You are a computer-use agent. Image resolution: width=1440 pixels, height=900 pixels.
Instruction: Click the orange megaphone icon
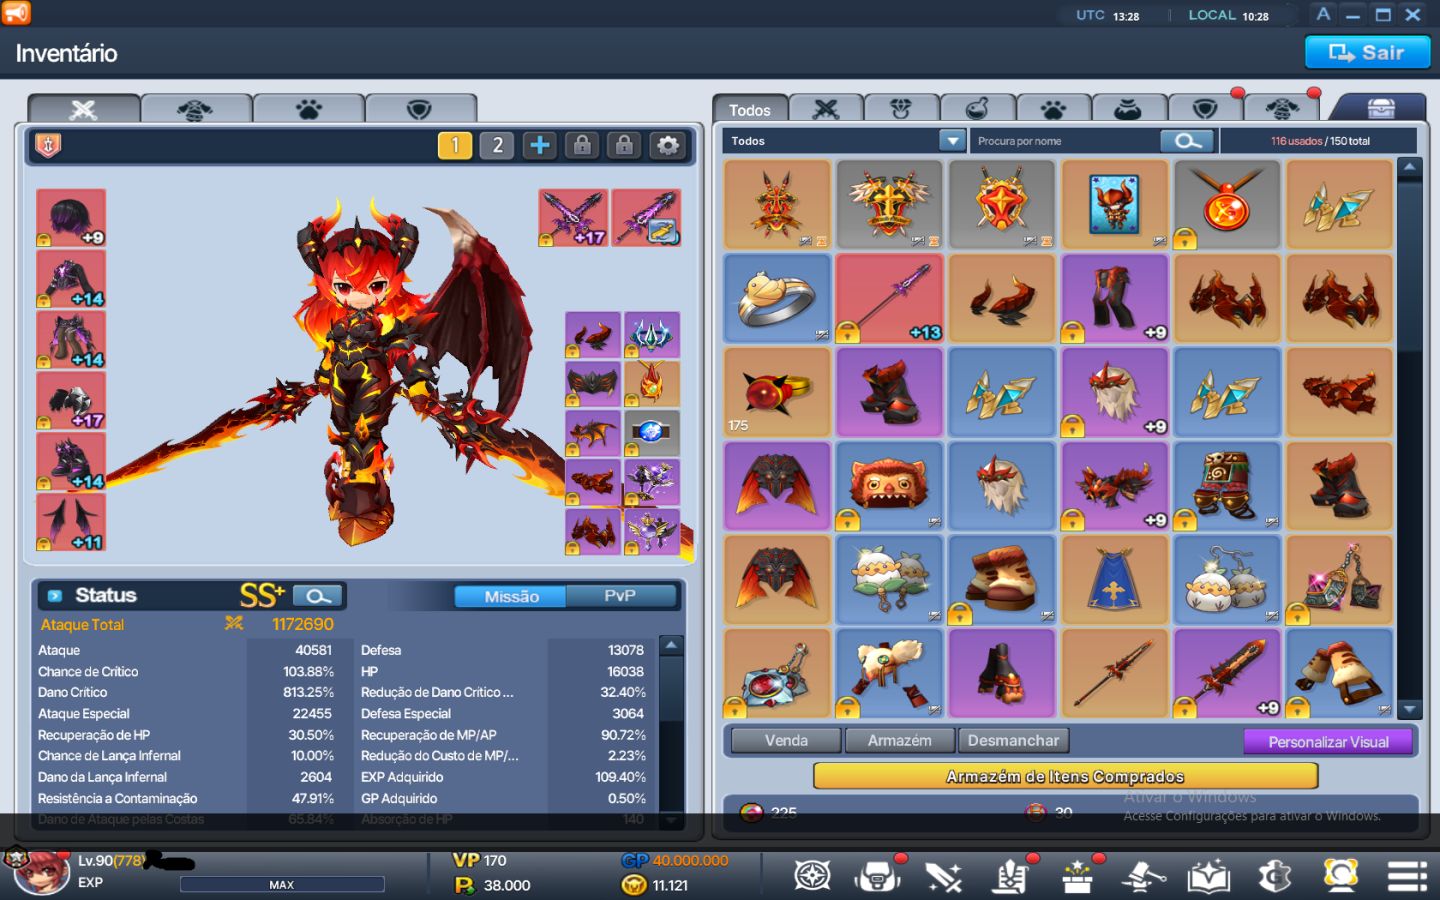pyautogui.click(x=17, y=13)
